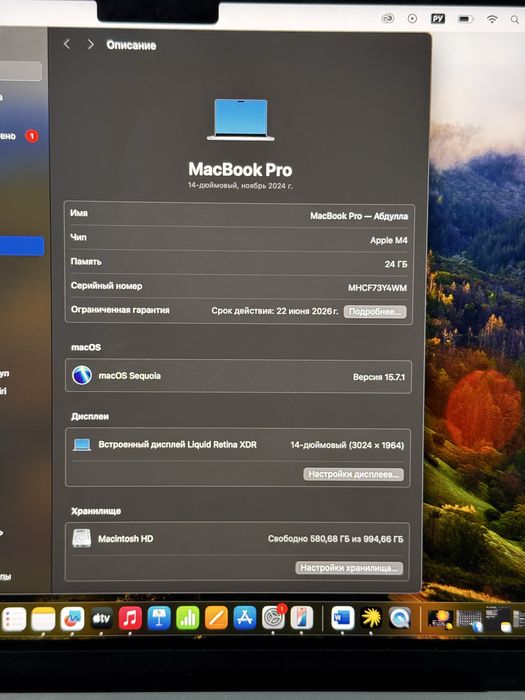Select serial number MHCF73Y4WM
This screenshot has width=525, height=700.
(377, 288)
